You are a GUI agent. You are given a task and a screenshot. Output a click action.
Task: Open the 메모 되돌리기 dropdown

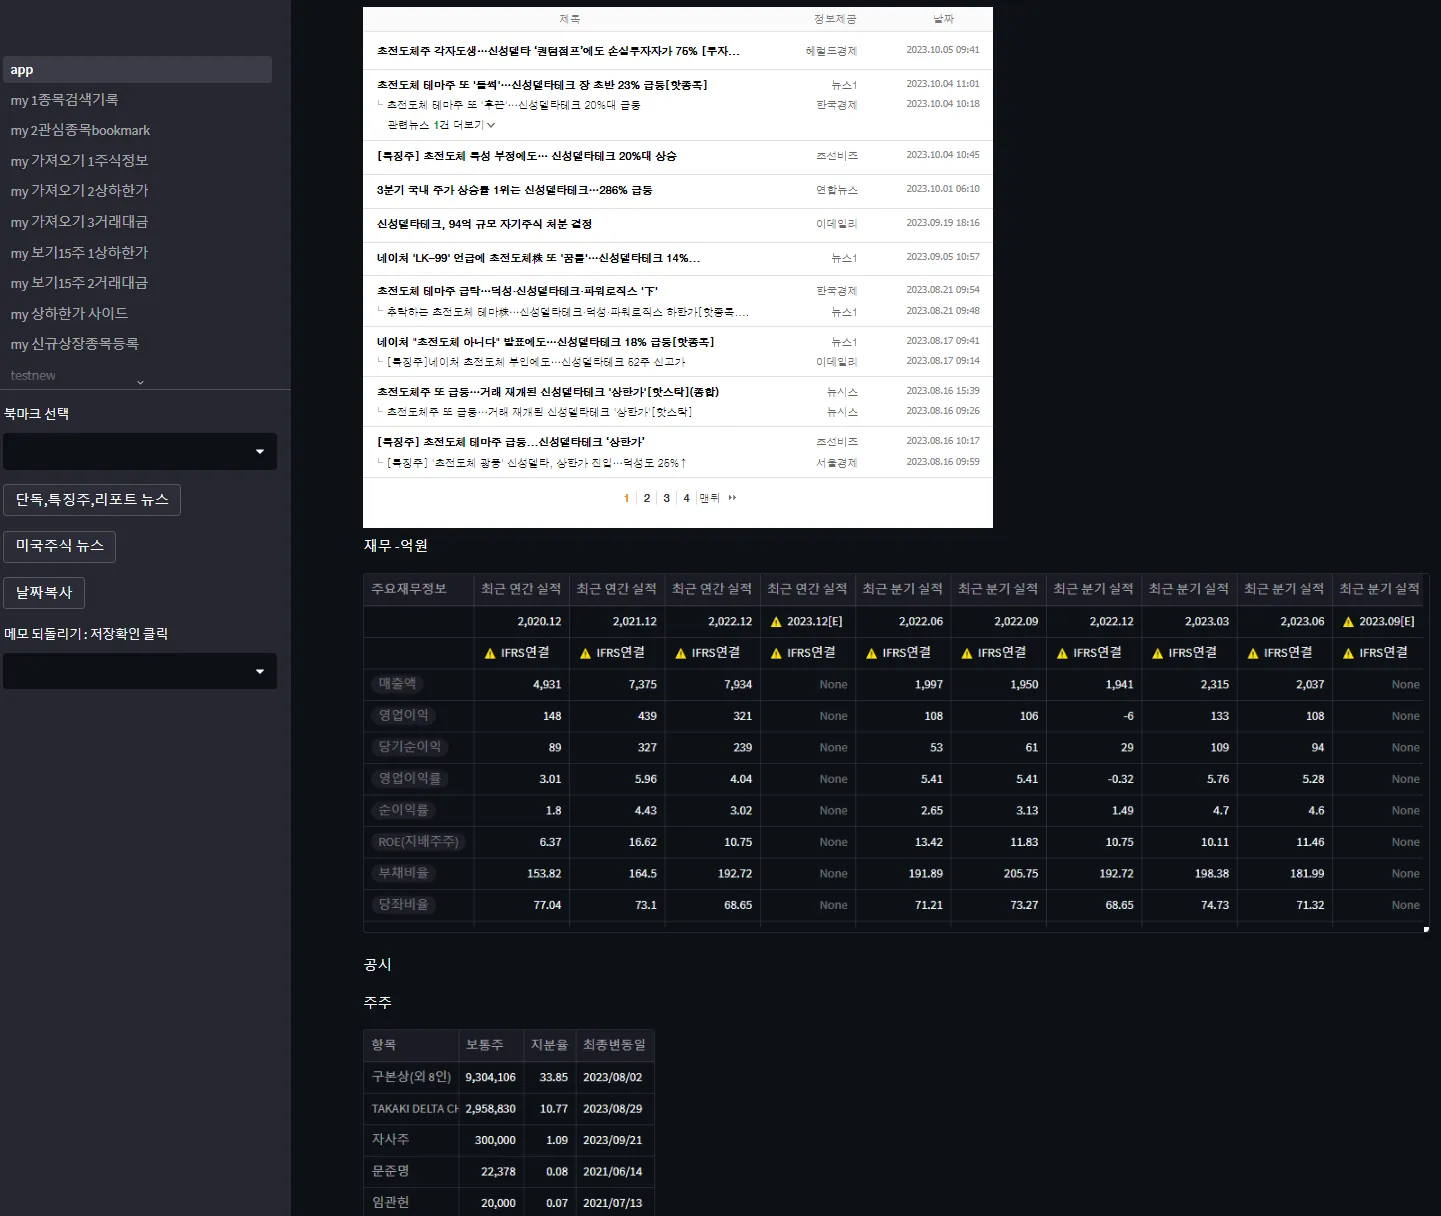(140, 671)
